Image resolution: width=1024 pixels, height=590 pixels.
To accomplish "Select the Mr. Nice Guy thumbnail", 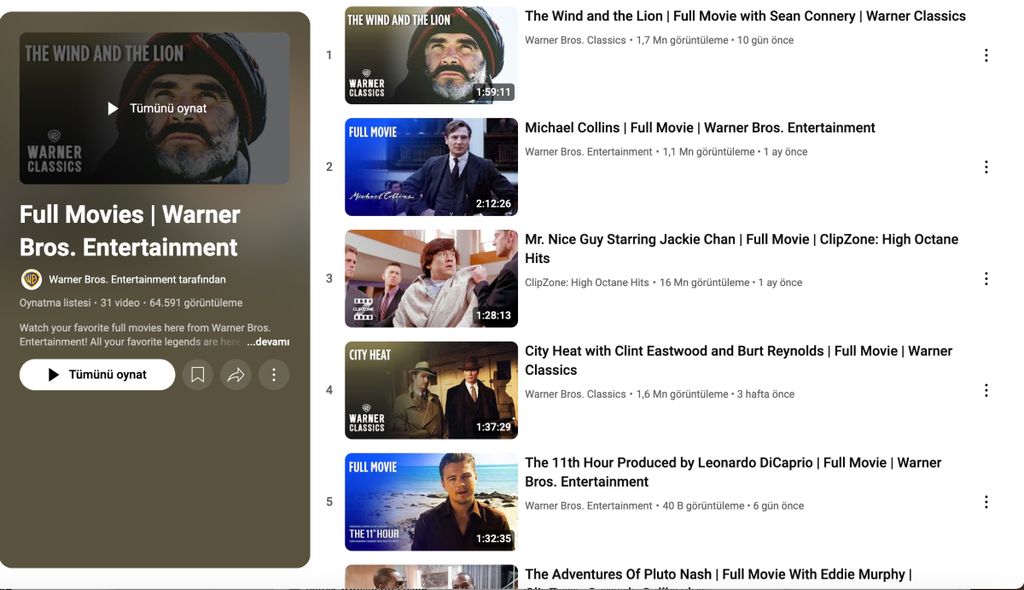I will coord(431,278).
